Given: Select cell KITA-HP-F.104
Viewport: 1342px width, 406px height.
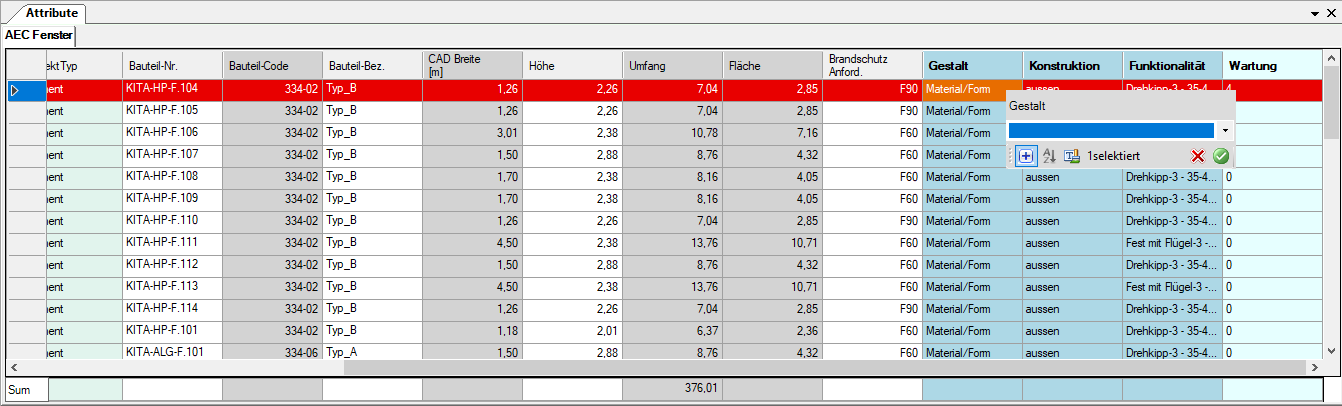Looking at the screenshot, I should [172, 89].
